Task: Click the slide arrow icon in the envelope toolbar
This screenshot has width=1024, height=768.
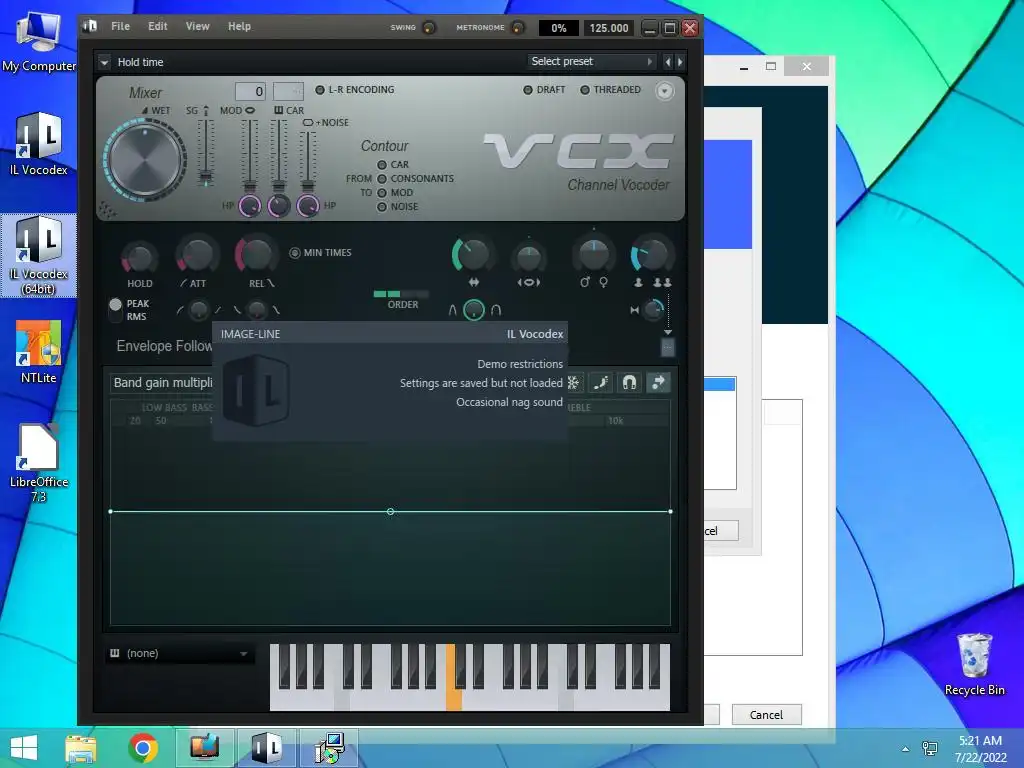Action: coord(658,383)
